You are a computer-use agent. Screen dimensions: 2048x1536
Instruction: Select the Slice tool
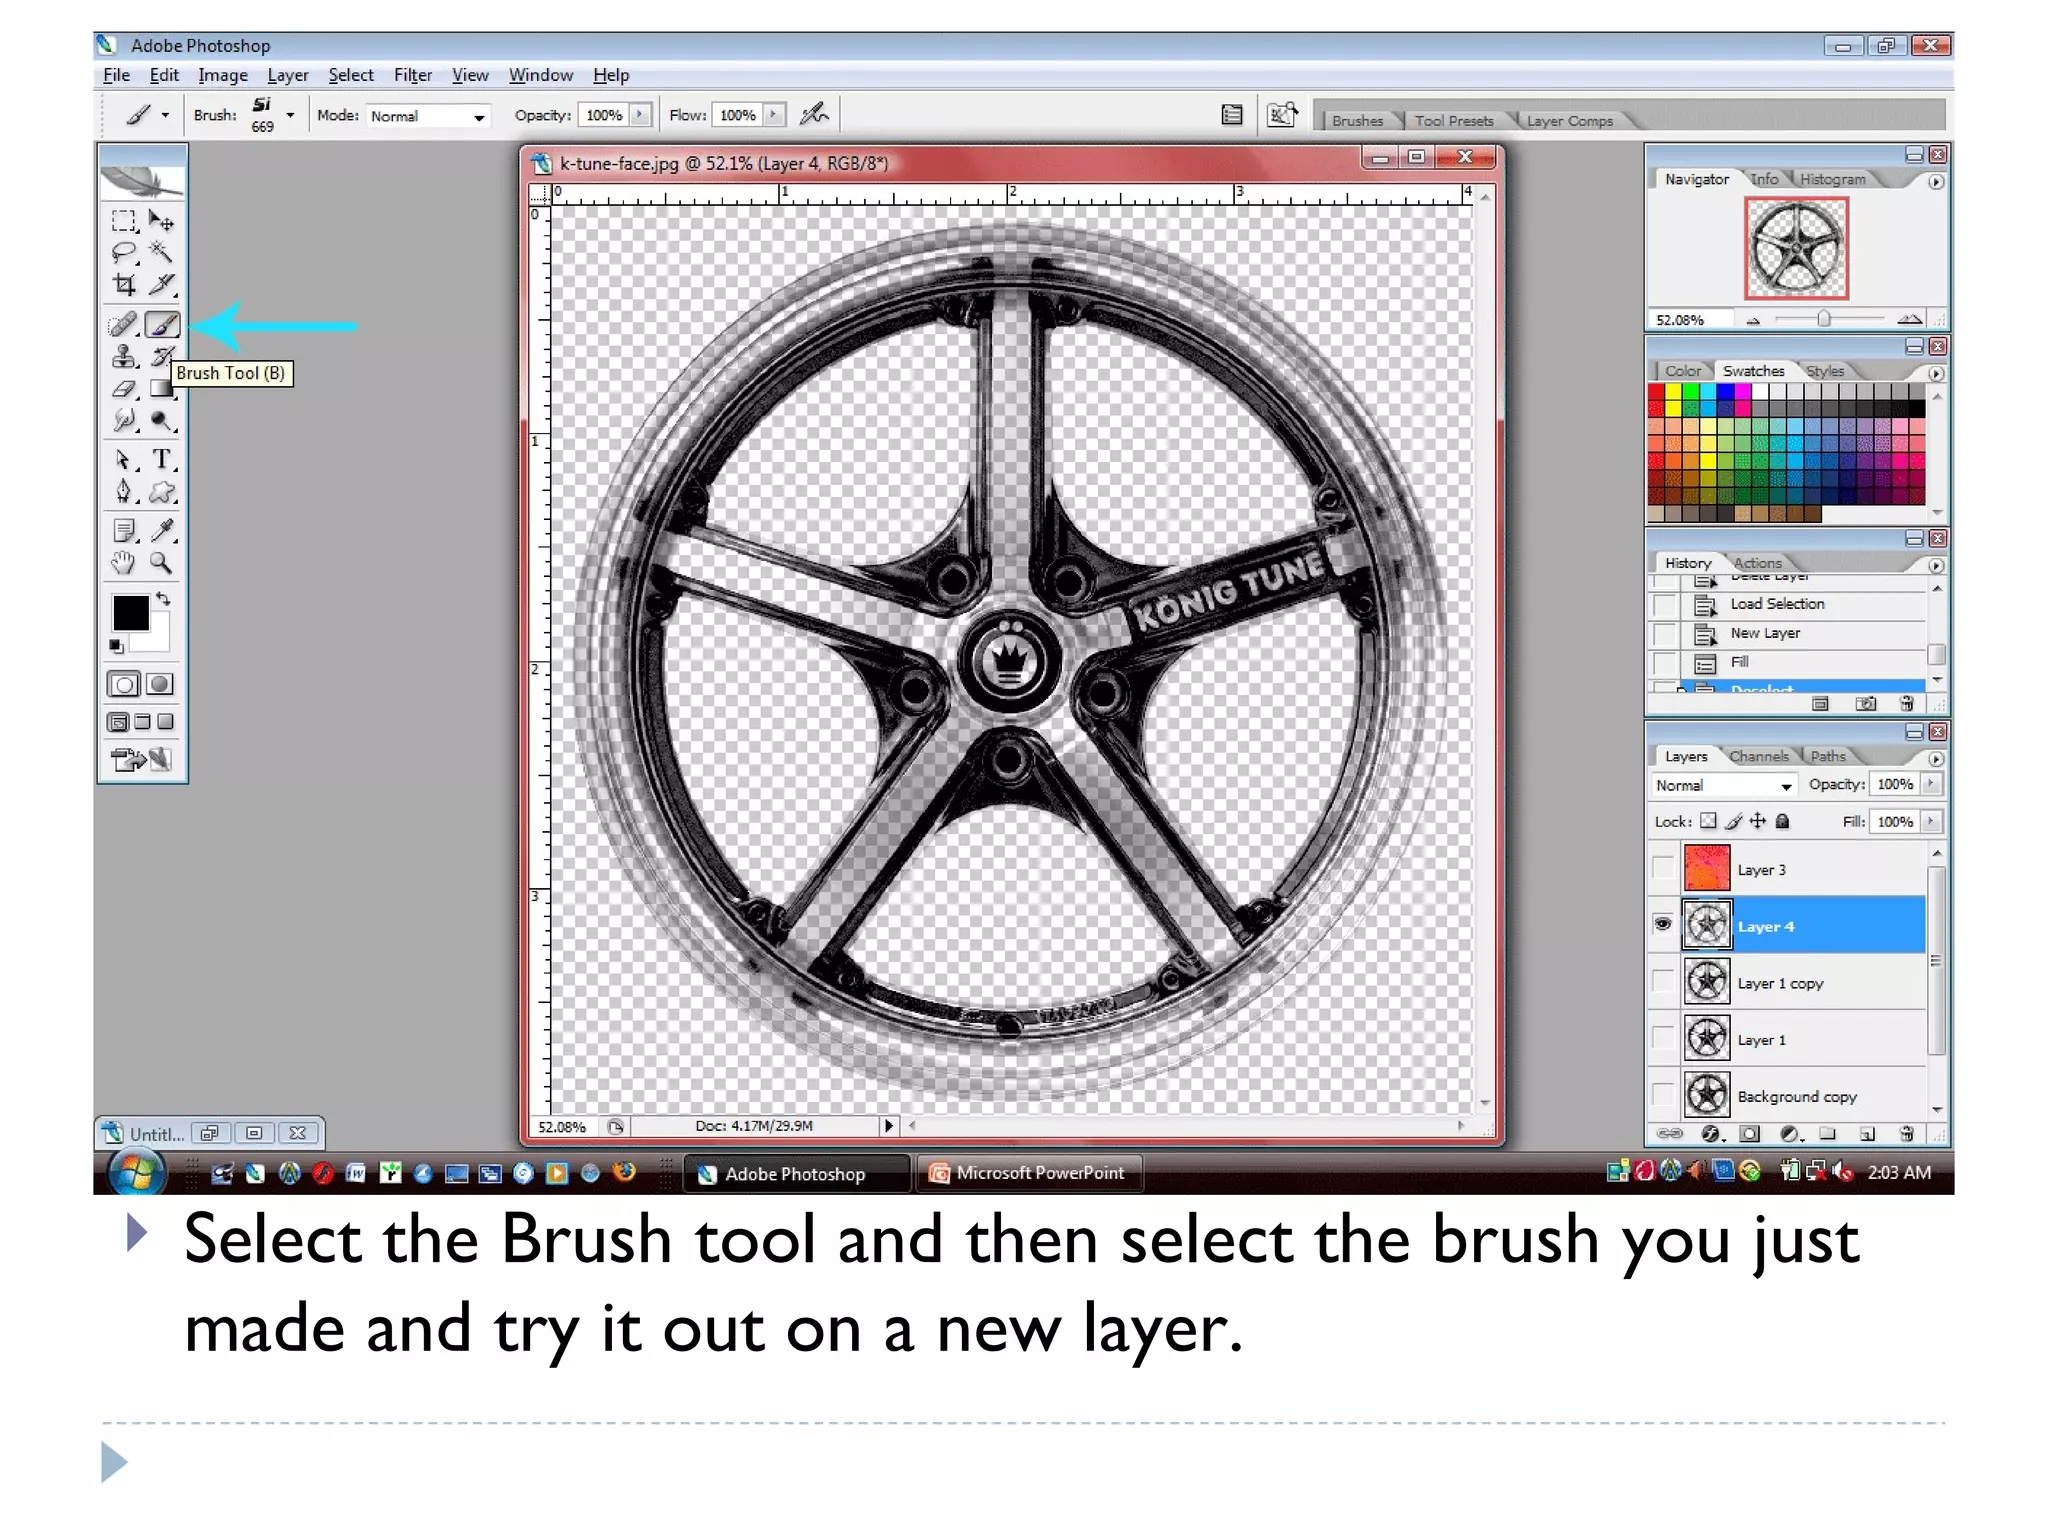point(161,285)
